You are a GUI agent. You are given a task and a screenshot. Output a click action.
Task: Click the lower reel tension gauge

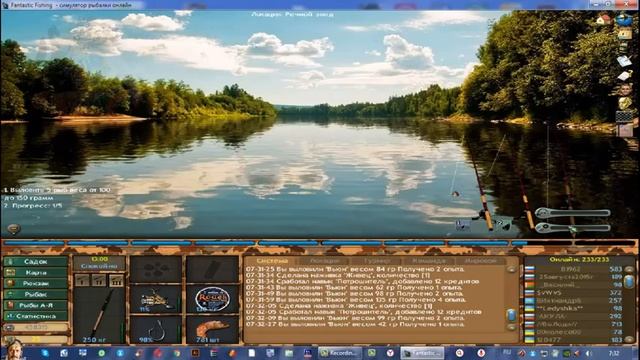pos(573,228)
